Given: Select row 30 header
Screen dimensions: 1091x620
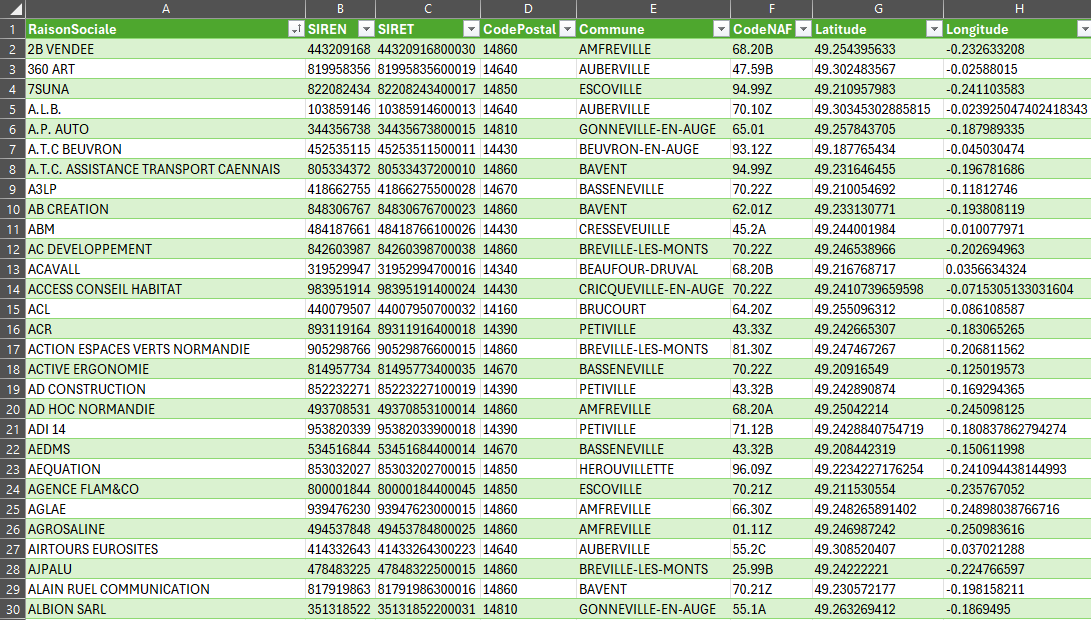Looking at the screenshot, I should pos(13,609).
